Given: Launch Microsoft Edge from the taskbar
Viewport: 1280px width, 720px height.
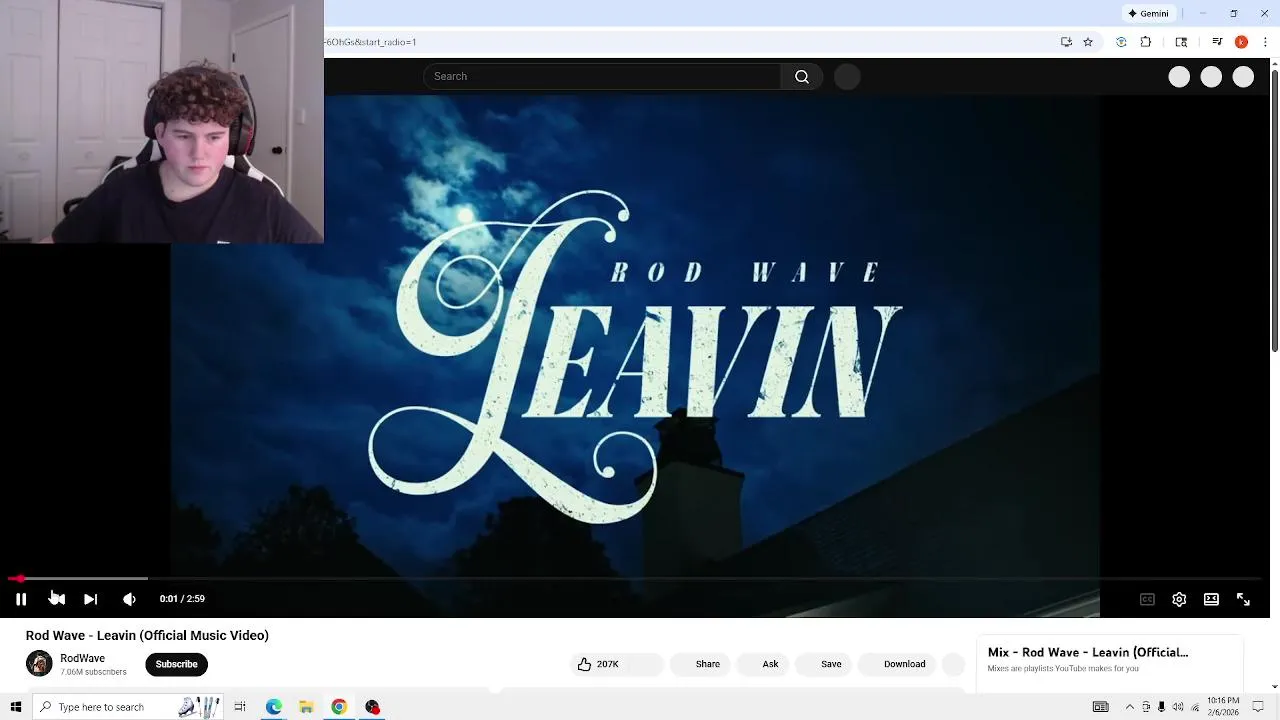Looking at the screenshot, I should [x=273, y=707].
